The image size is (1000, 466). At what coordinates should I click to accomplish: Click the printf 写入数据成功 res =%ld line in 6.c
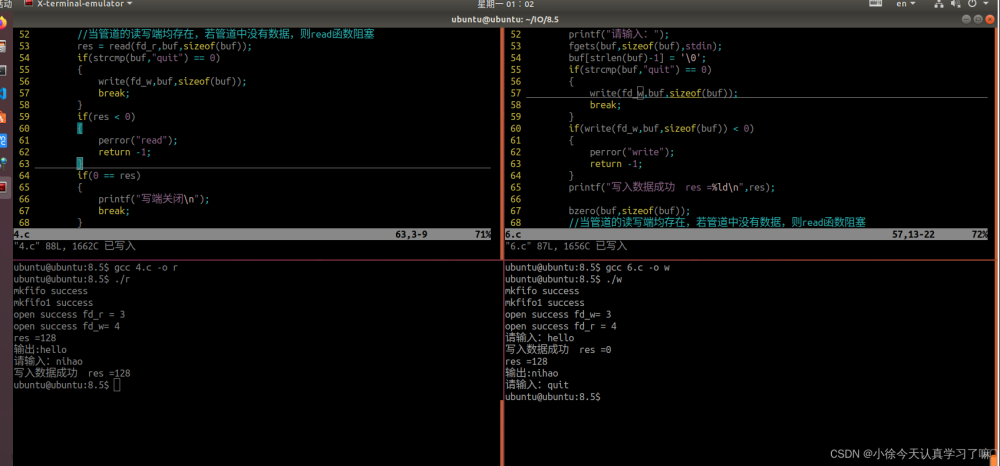click(x=672, y=187)
